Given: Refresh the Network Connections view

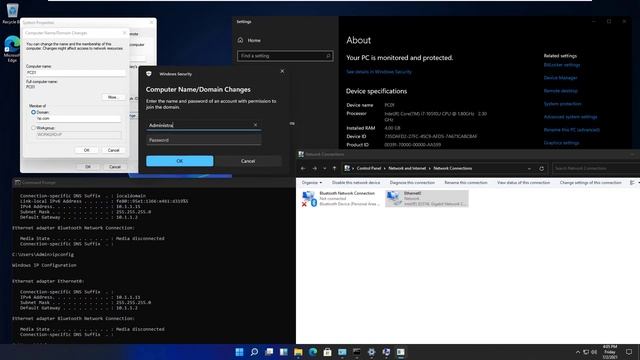Looking at the screenshot, I should point(542,169).
